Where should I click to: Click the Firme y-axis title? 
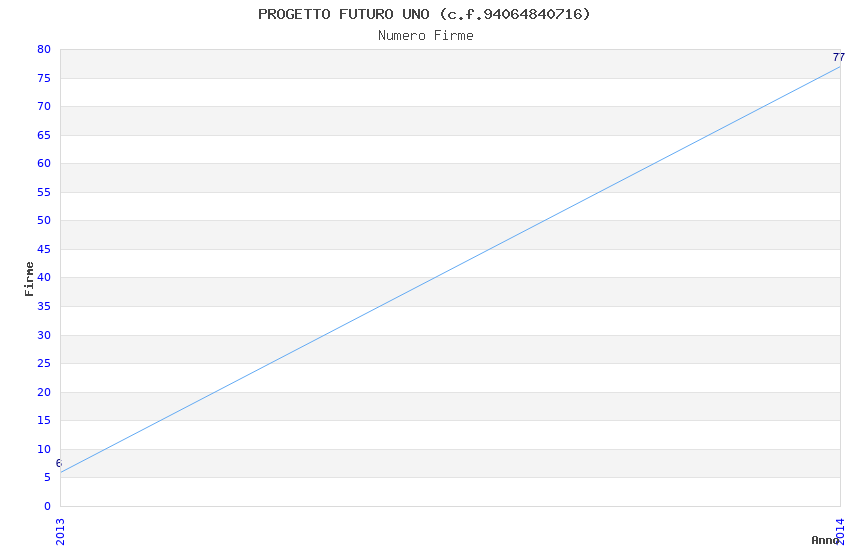click(30, 278)
